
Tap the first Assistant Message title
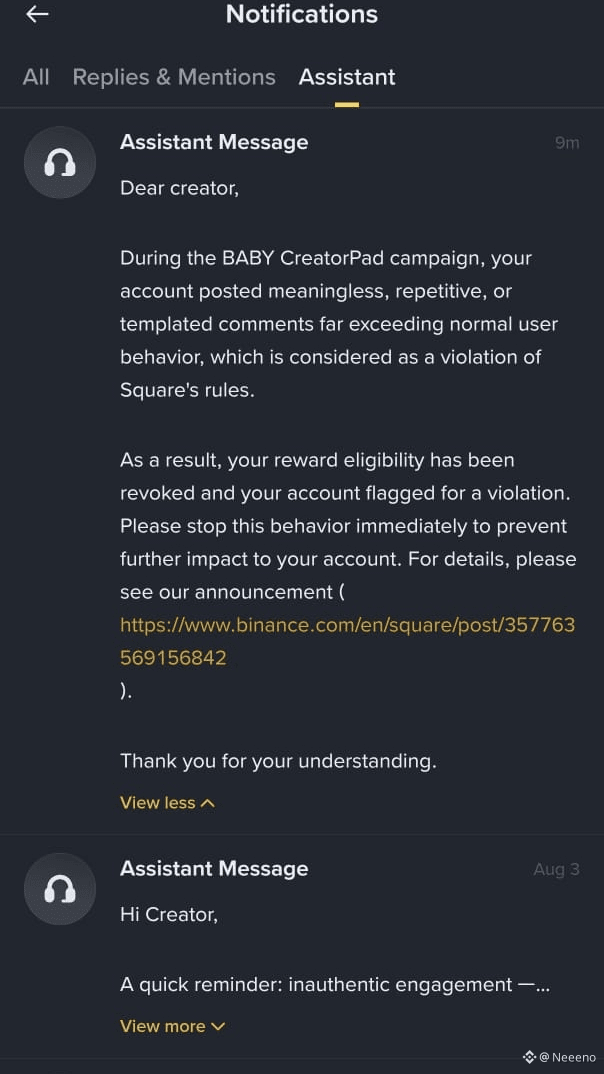coord(214,142)
